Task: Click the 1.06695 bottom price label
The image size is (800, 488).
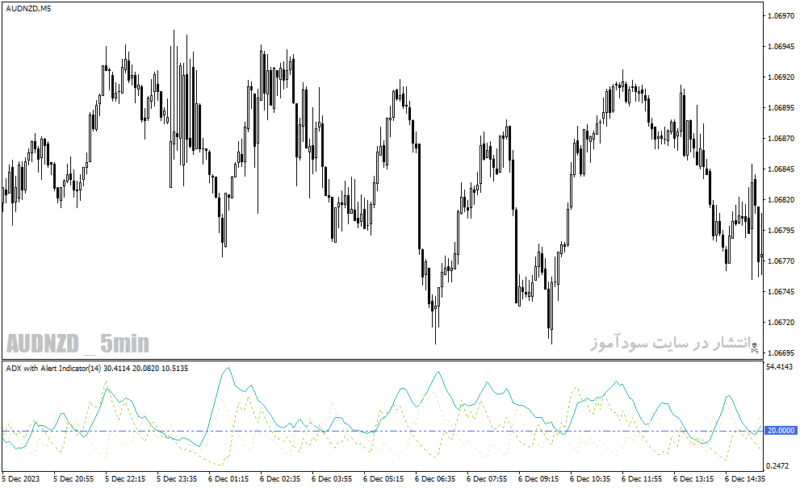Action: coord(781,353)
